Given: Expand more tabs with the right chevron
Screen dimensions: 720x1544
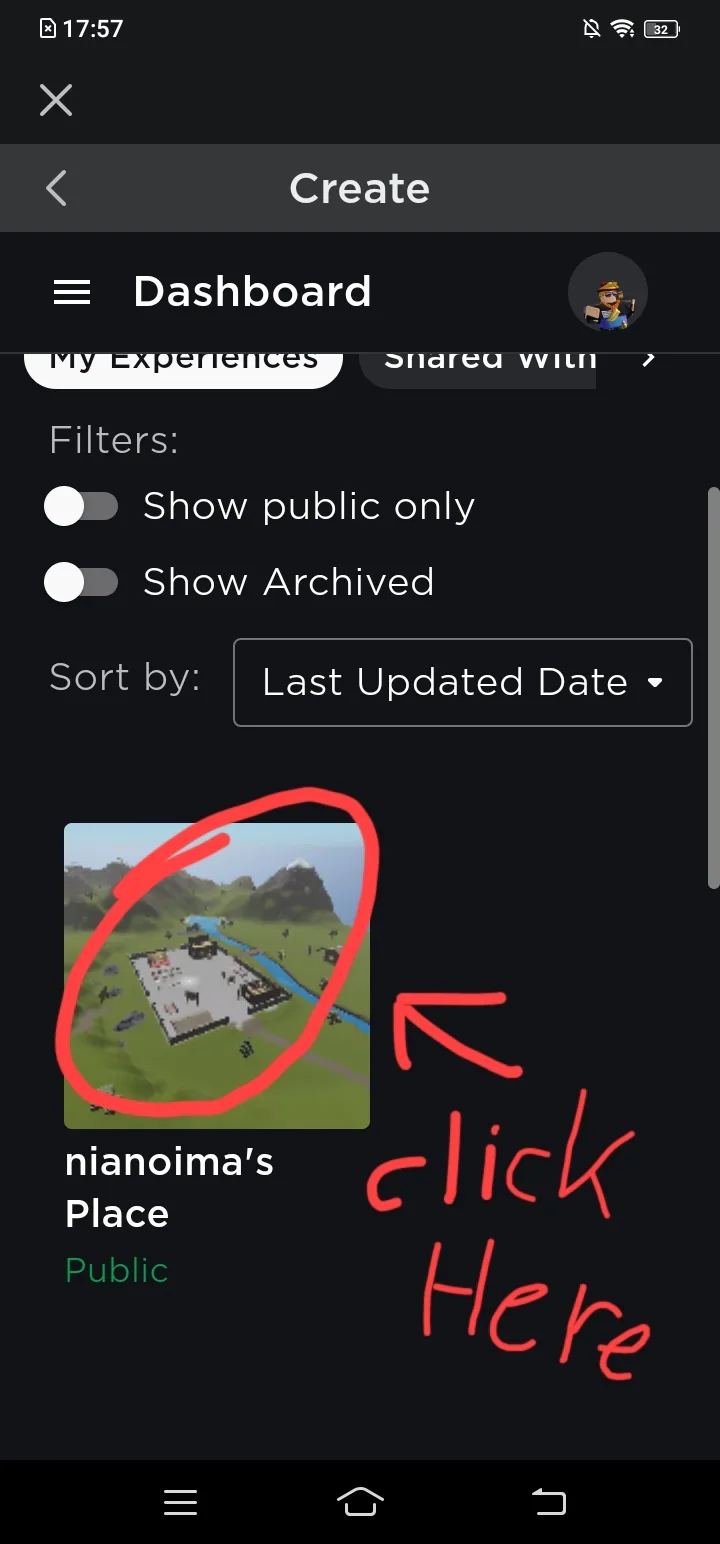Looking at the screenshot, I should click(x=649, y=359).
